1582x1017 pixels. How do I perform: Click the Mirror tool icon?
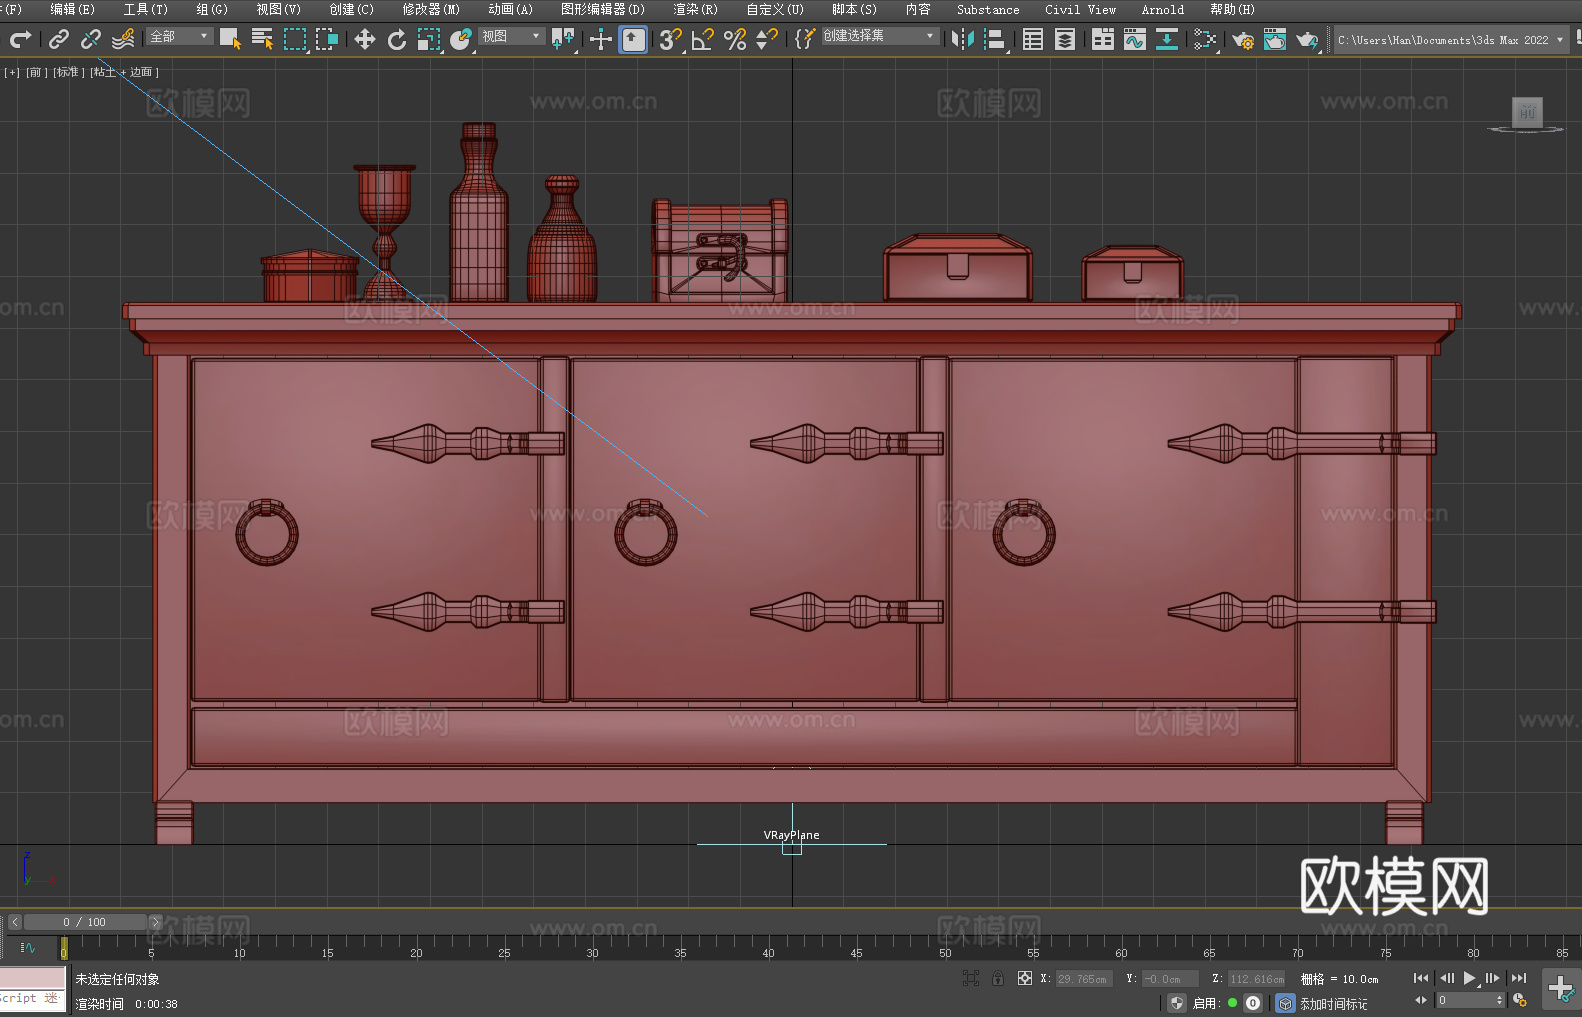pyautogui.click(x=963, y=39)
